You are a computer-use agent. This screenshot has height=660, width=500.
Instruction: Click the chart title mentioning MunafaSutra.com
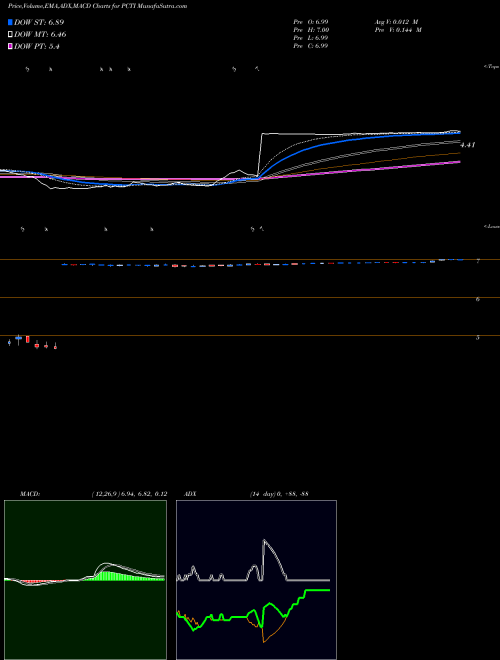[x=98, y=6]
